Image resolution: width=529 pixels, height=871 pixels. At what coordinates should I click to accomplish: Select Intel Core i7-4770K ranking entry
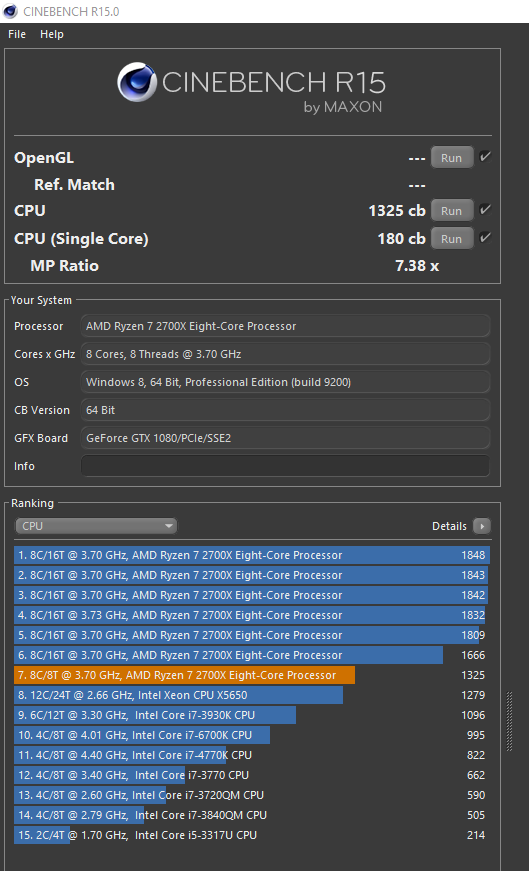(252, 755)
